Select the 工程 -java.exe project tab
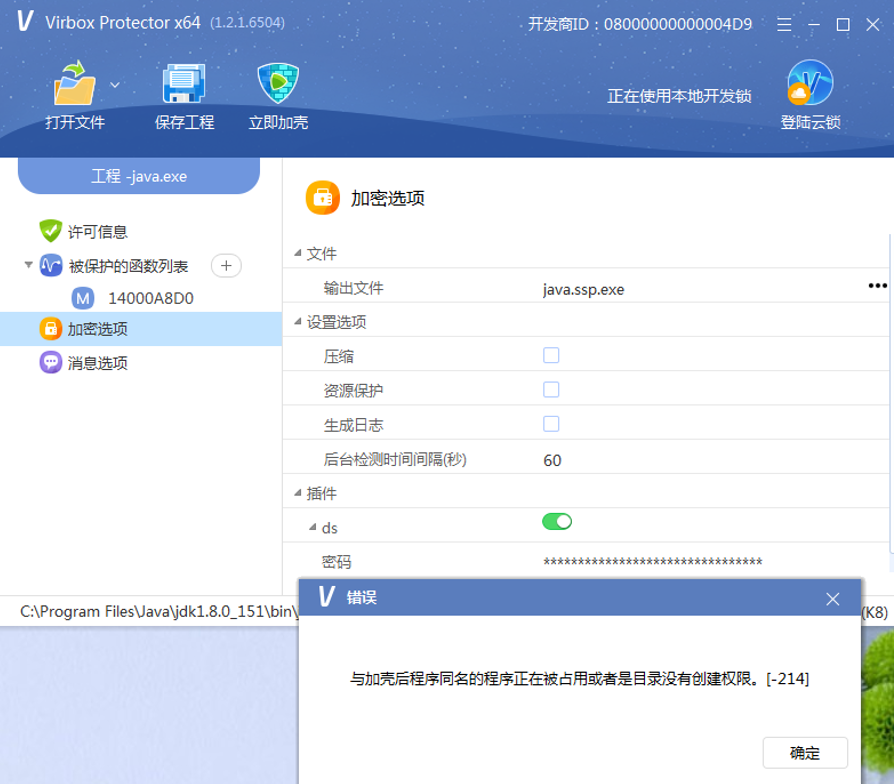The width and height of the screenshot is (894, 784). pos(139,176)
